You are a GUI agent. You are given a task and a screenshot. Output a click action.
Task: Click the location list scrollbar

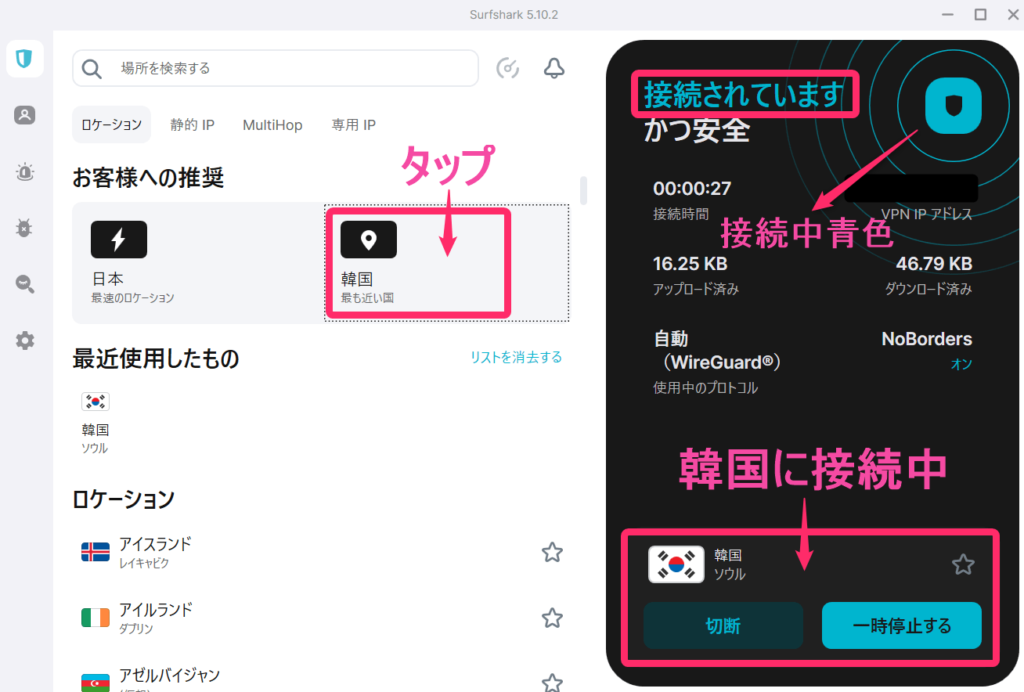pos(583,191)
